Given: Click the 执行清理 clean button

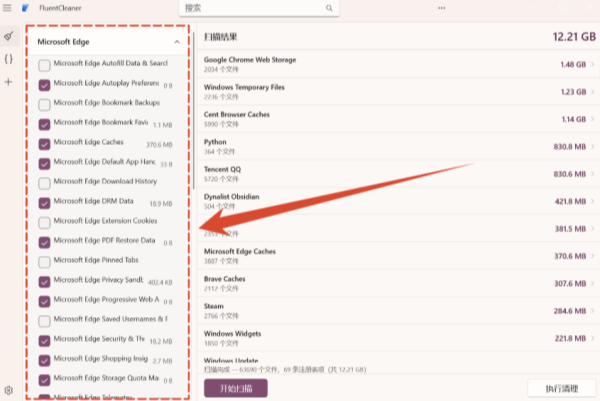Looking at the screenshot, I should [x=562, y=389].
